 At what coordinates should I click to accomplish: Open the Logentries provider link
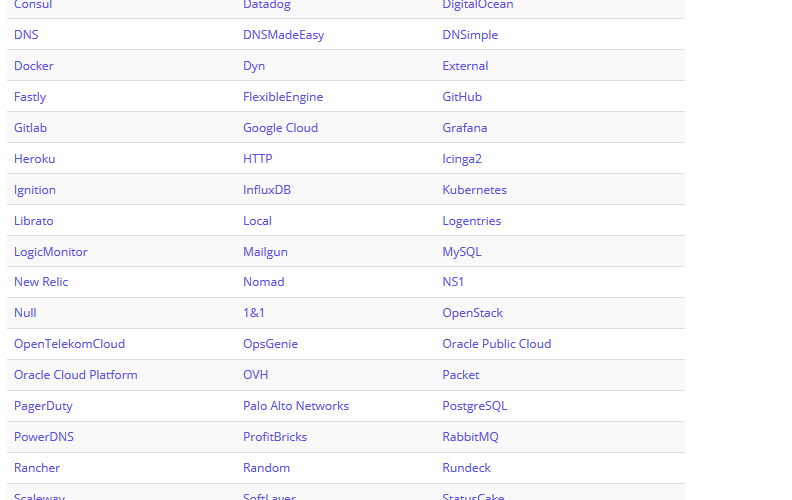pos(472,221)
